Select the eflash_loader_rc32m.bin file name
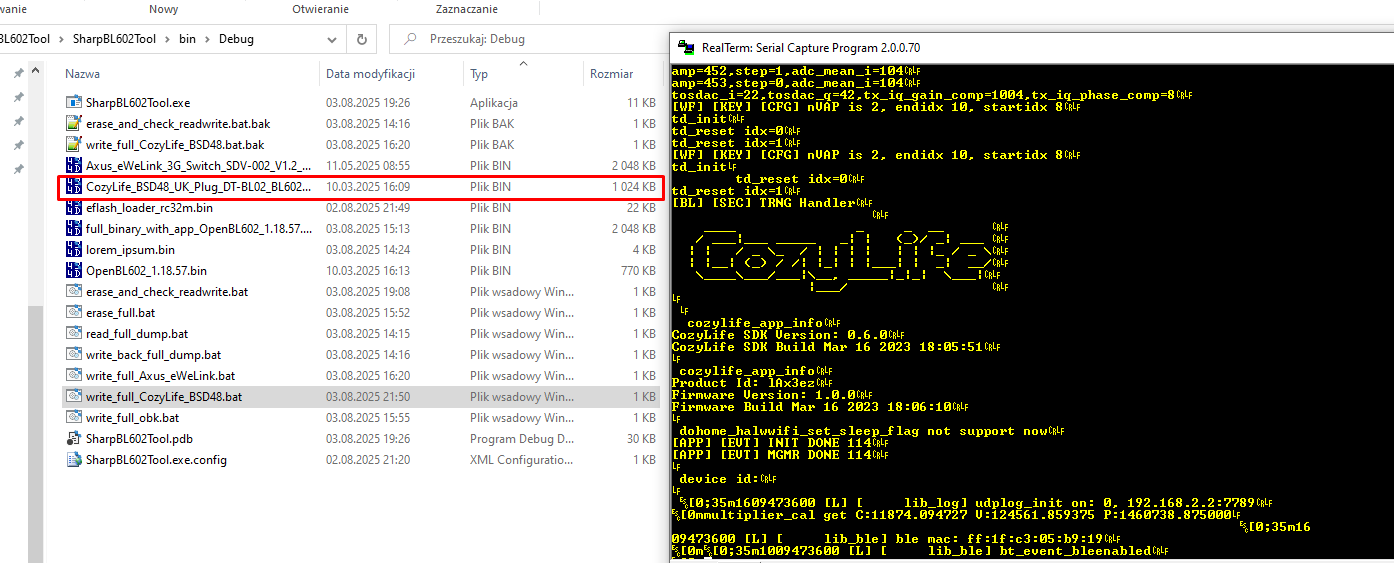The width and height of the screenshot is (1394, 563). (x=149, y=207)
